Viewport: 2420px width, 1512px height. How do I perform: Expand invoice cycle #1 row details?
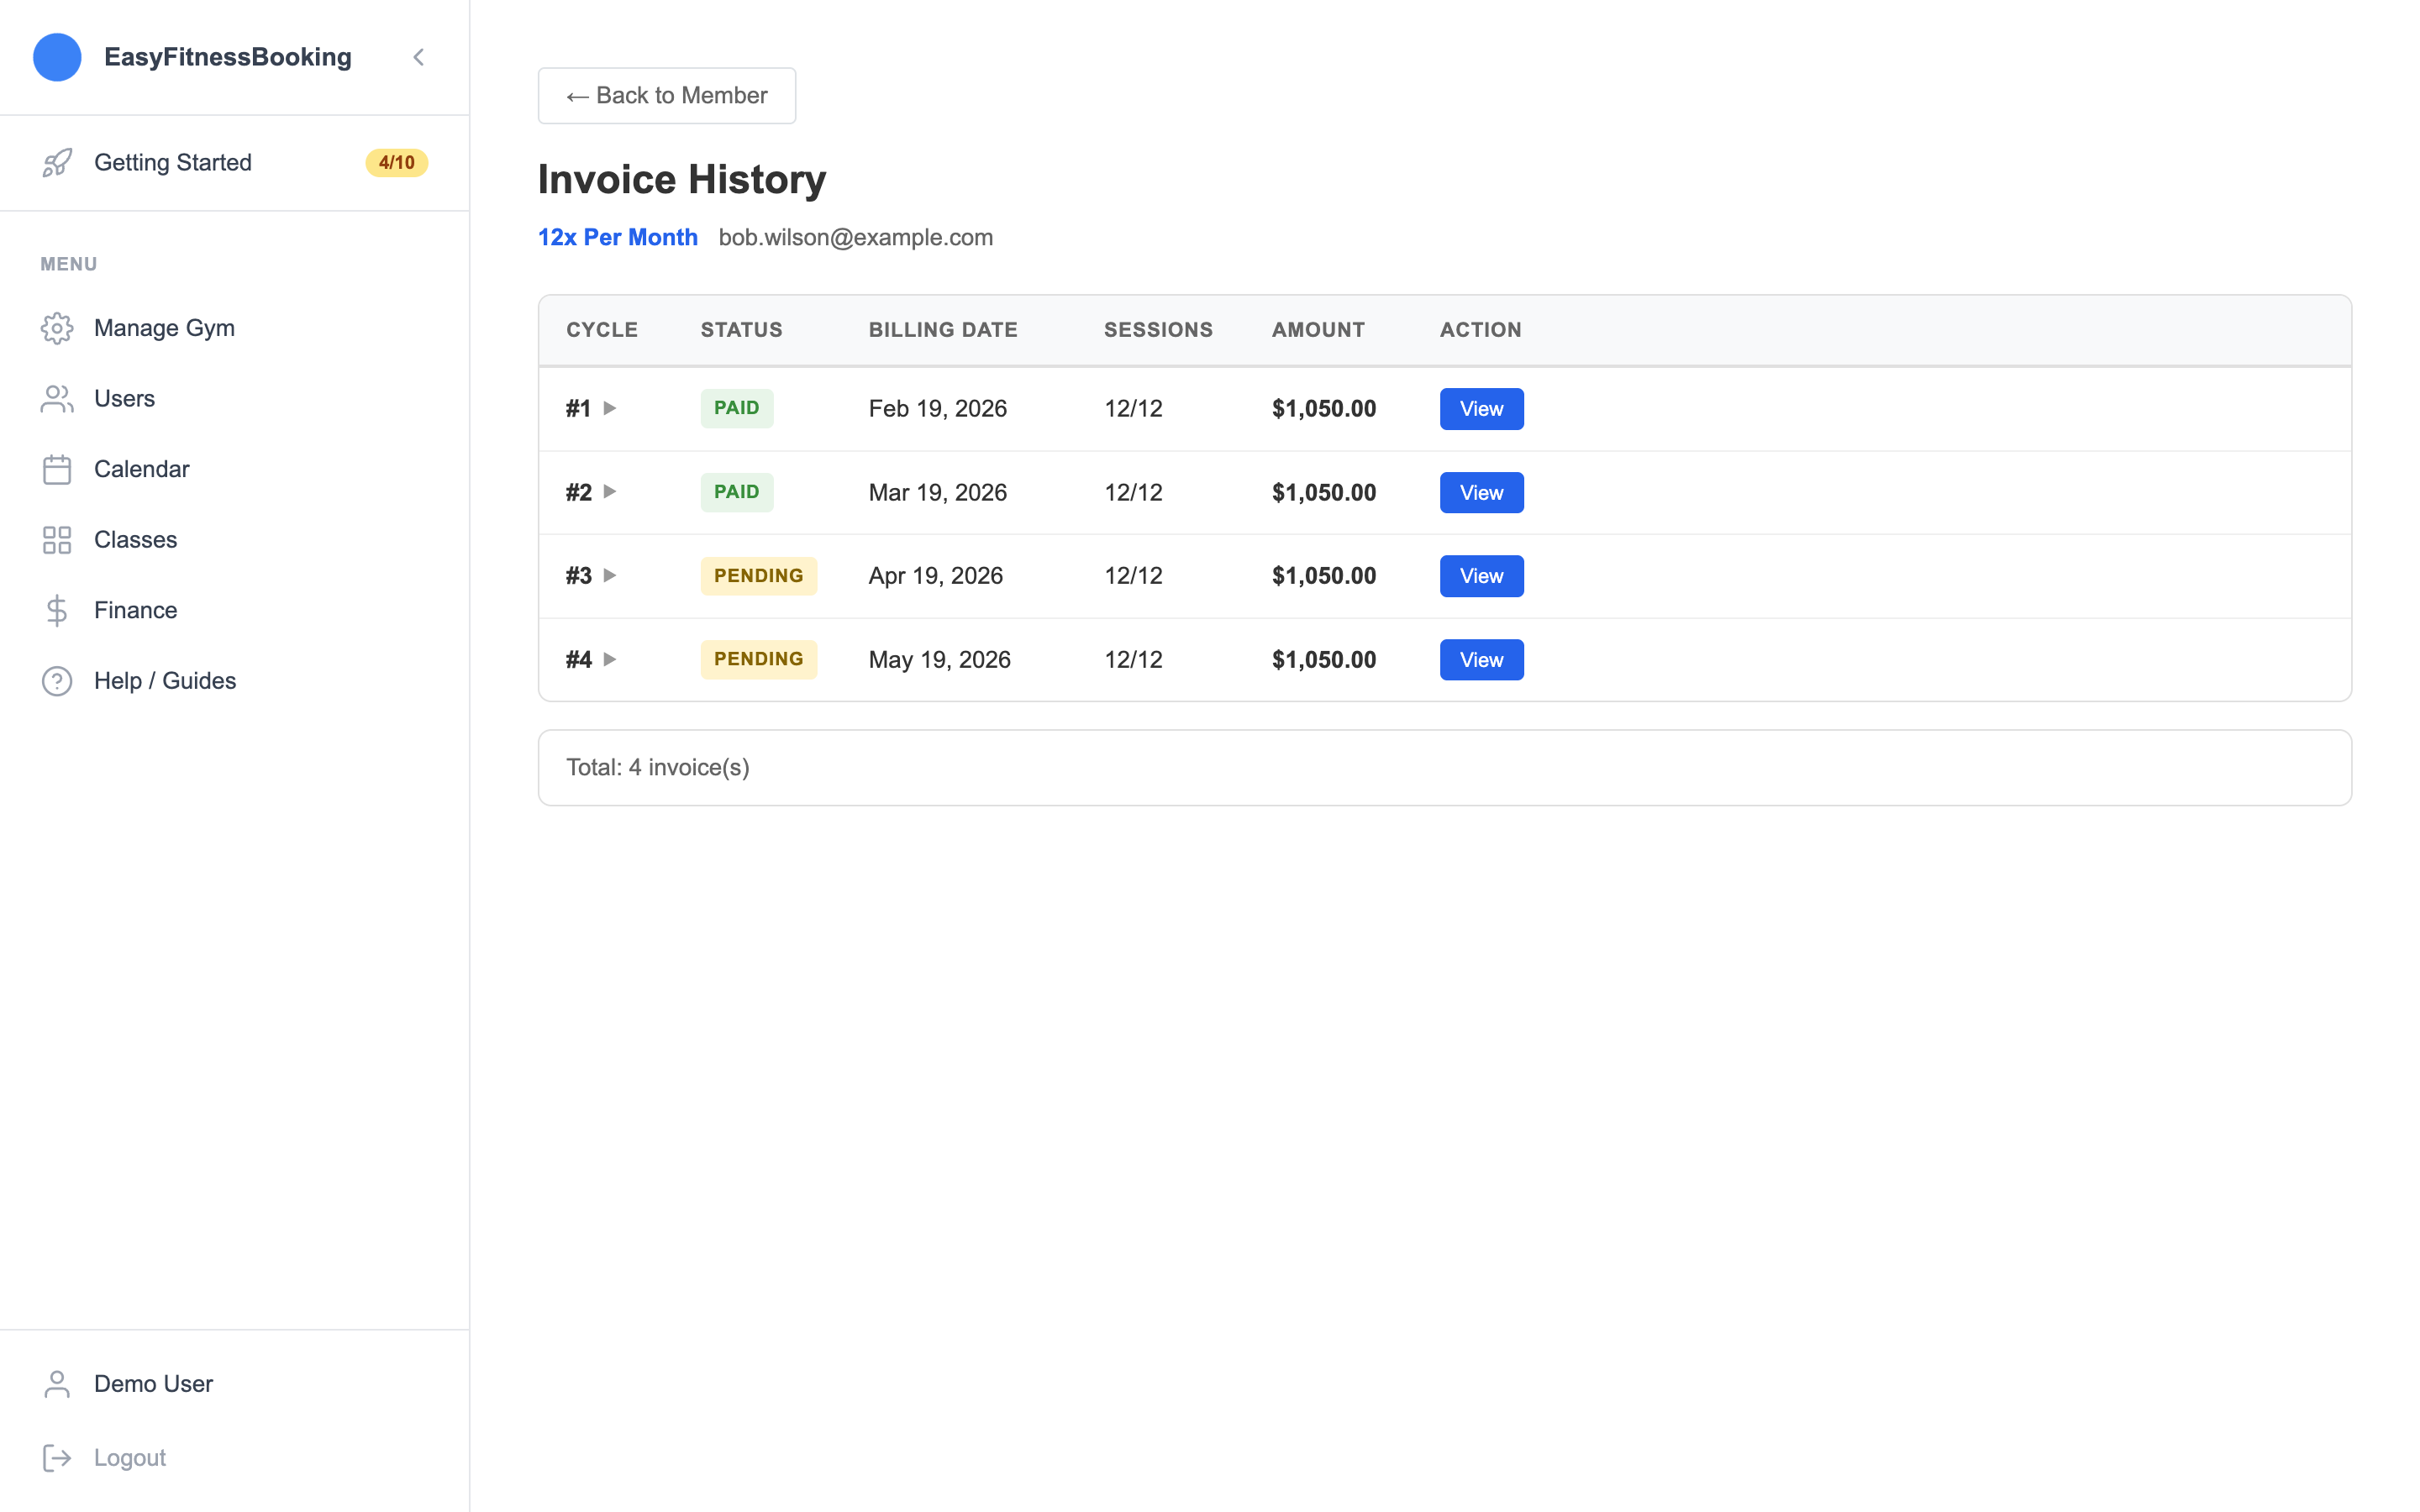click(x=611, y=408)
